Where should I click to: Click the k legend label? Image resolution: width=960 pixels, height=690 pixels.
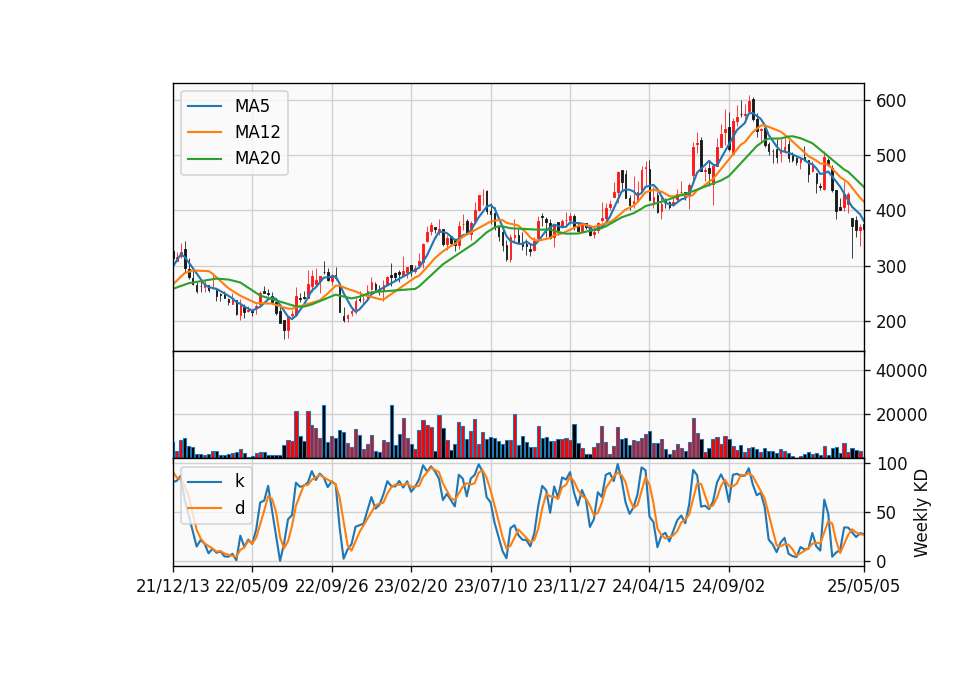click(239, 481)
